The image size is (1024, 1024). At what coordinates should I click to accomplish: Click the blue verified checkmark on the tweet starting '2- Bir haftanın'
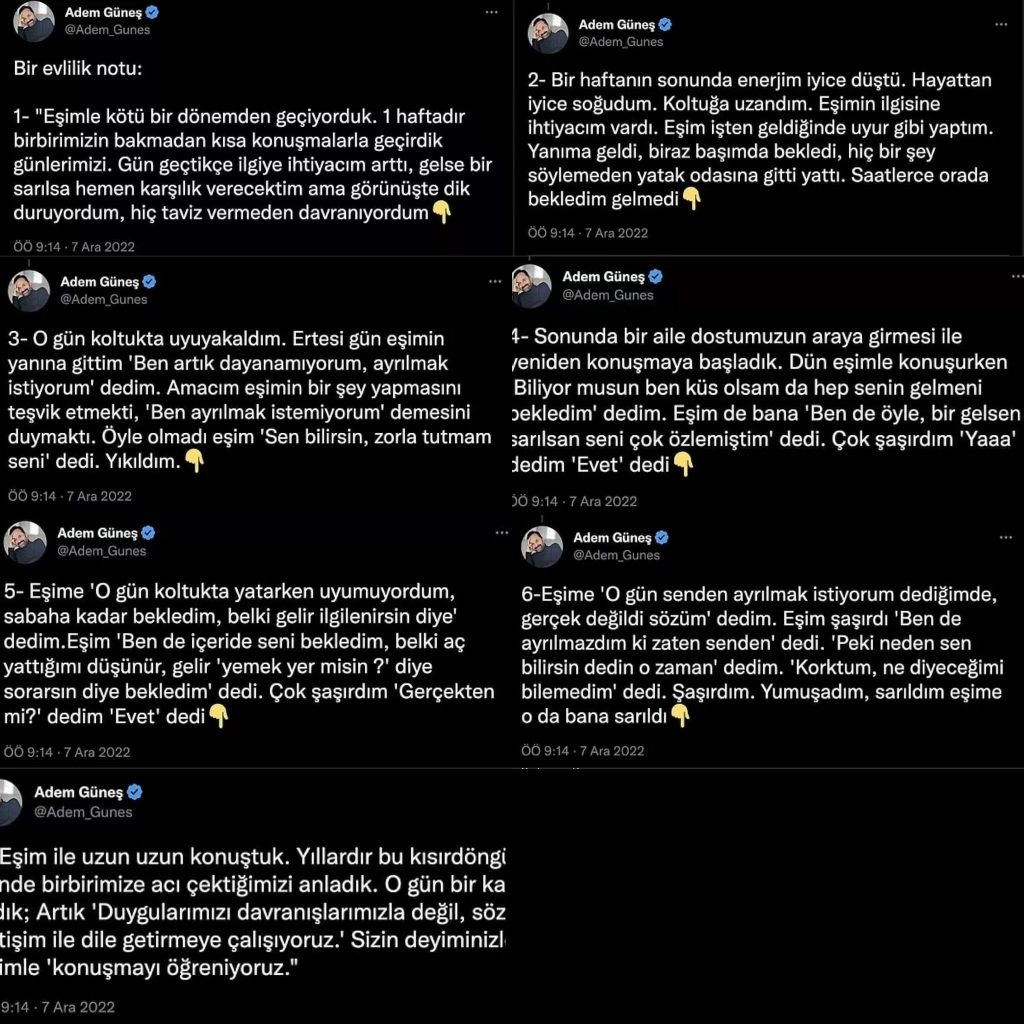click(665, 24)
